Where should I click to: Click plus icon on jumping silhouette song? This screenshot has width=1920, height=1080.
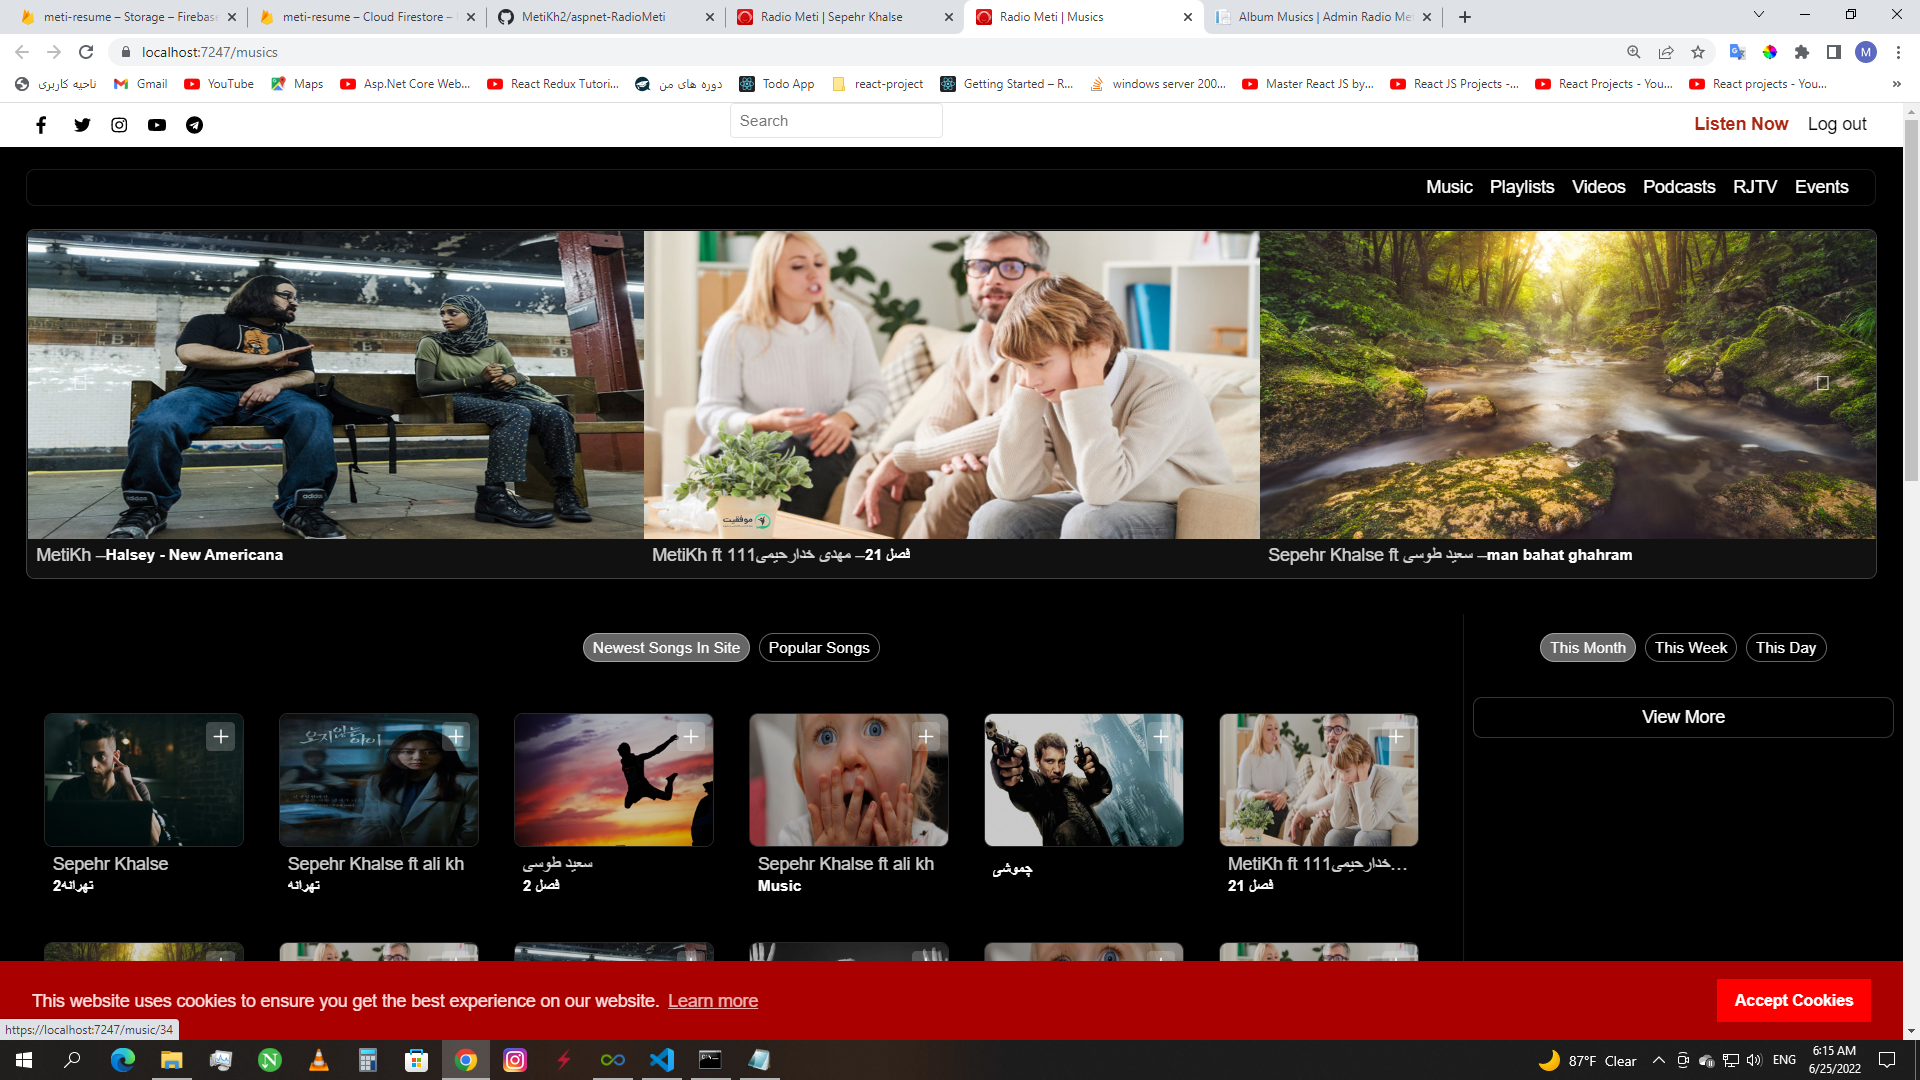pos(691,737)
